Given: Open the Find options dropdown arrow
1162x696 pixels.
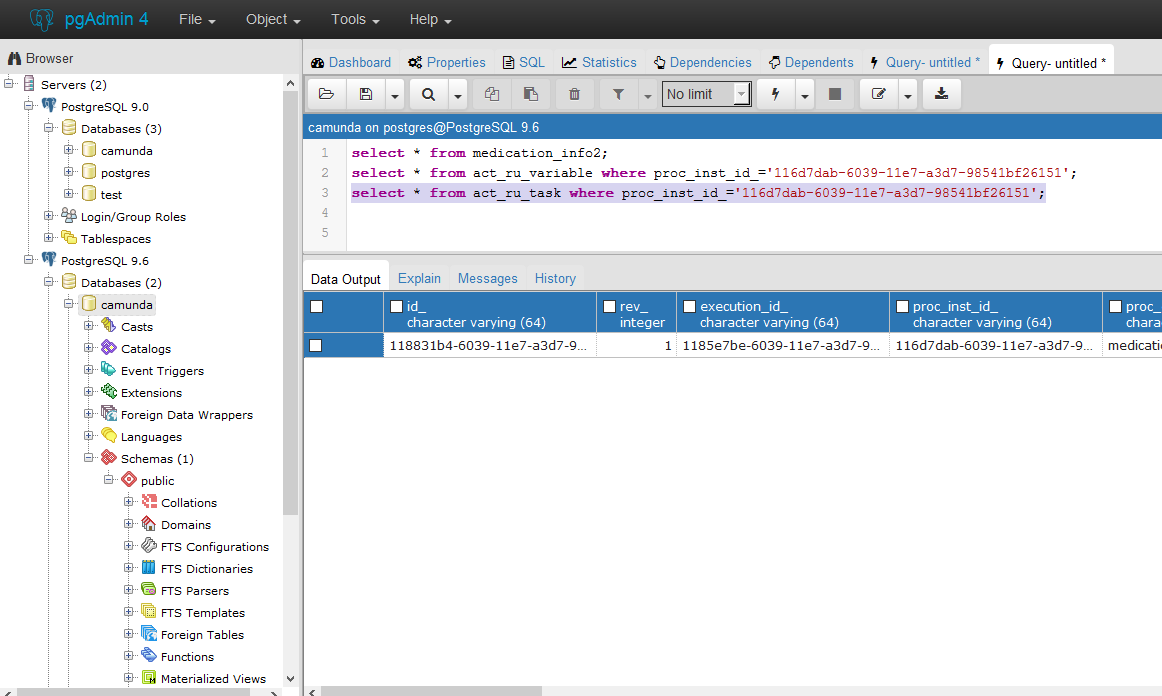Looking at the screenshot, I should click(x=457, y=95).
